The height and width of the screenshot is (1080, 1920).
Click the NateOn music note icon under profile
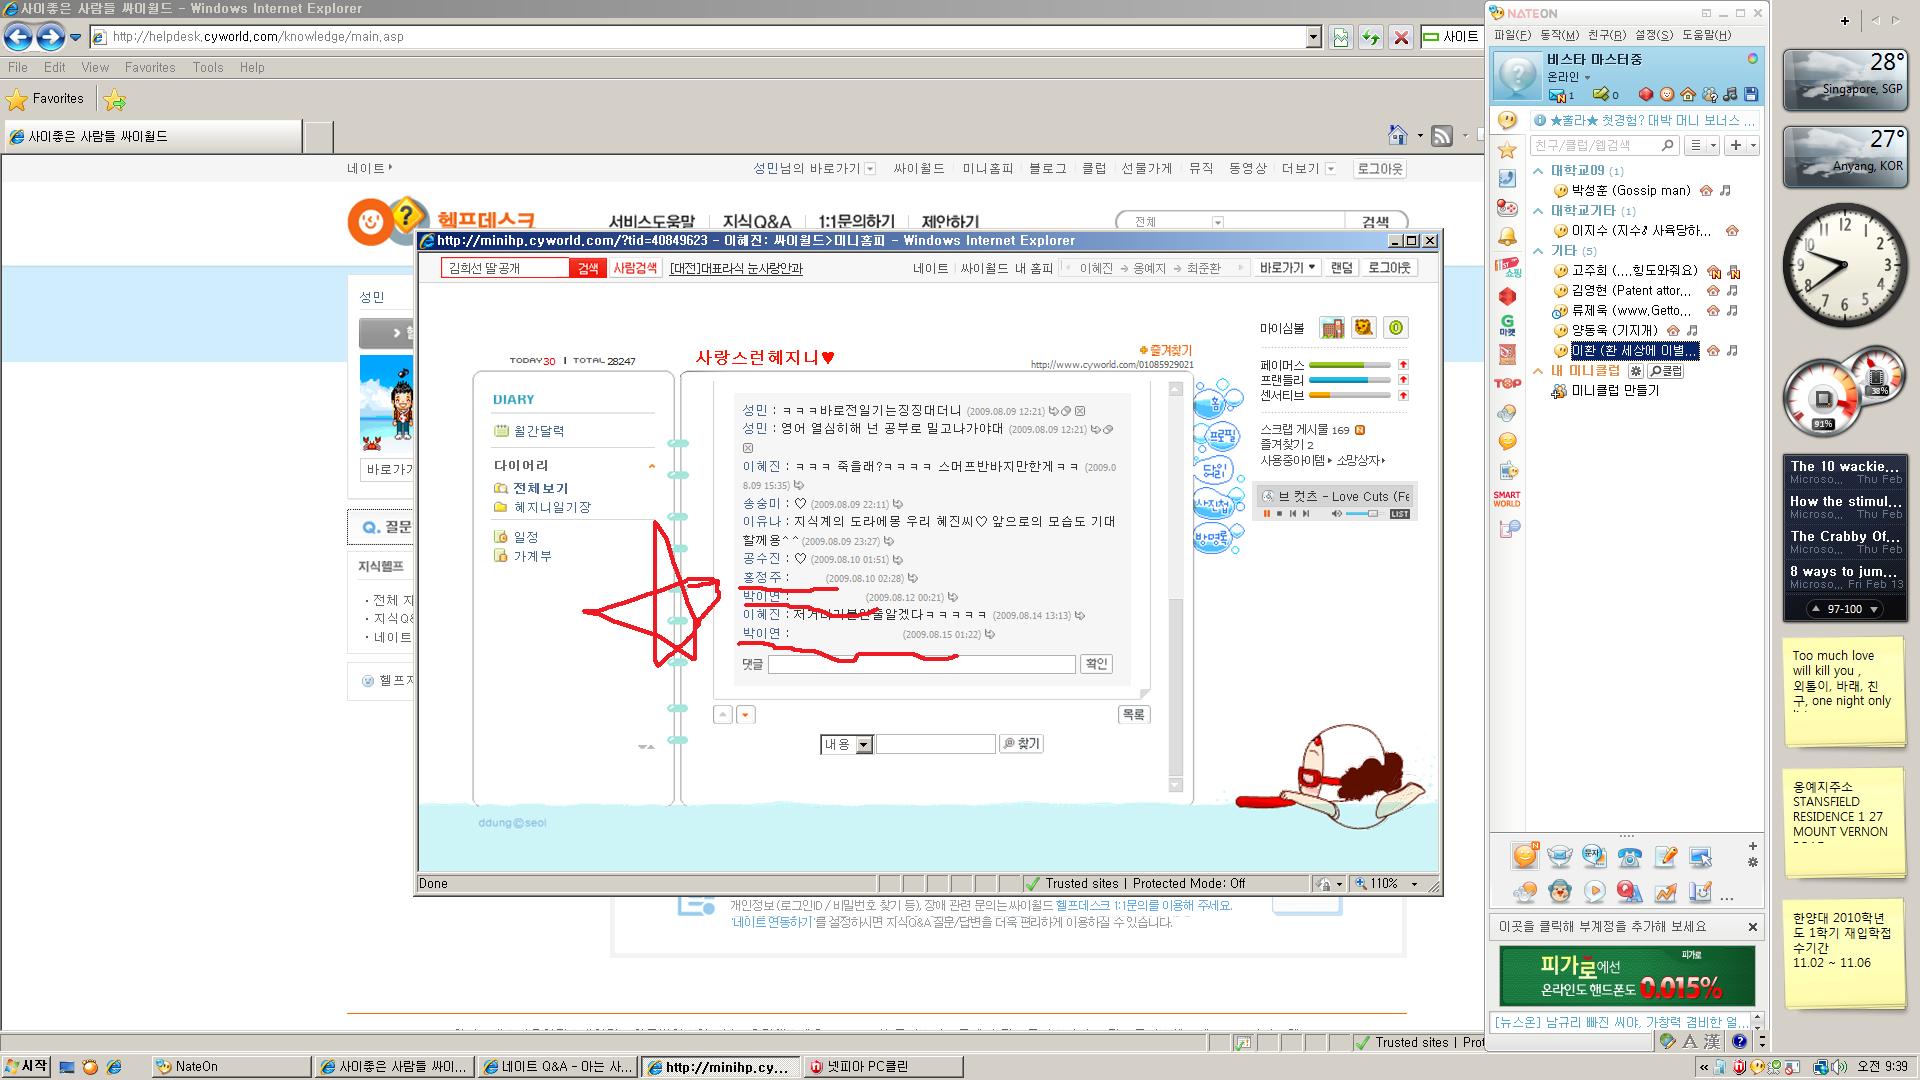coord(1730,95)
